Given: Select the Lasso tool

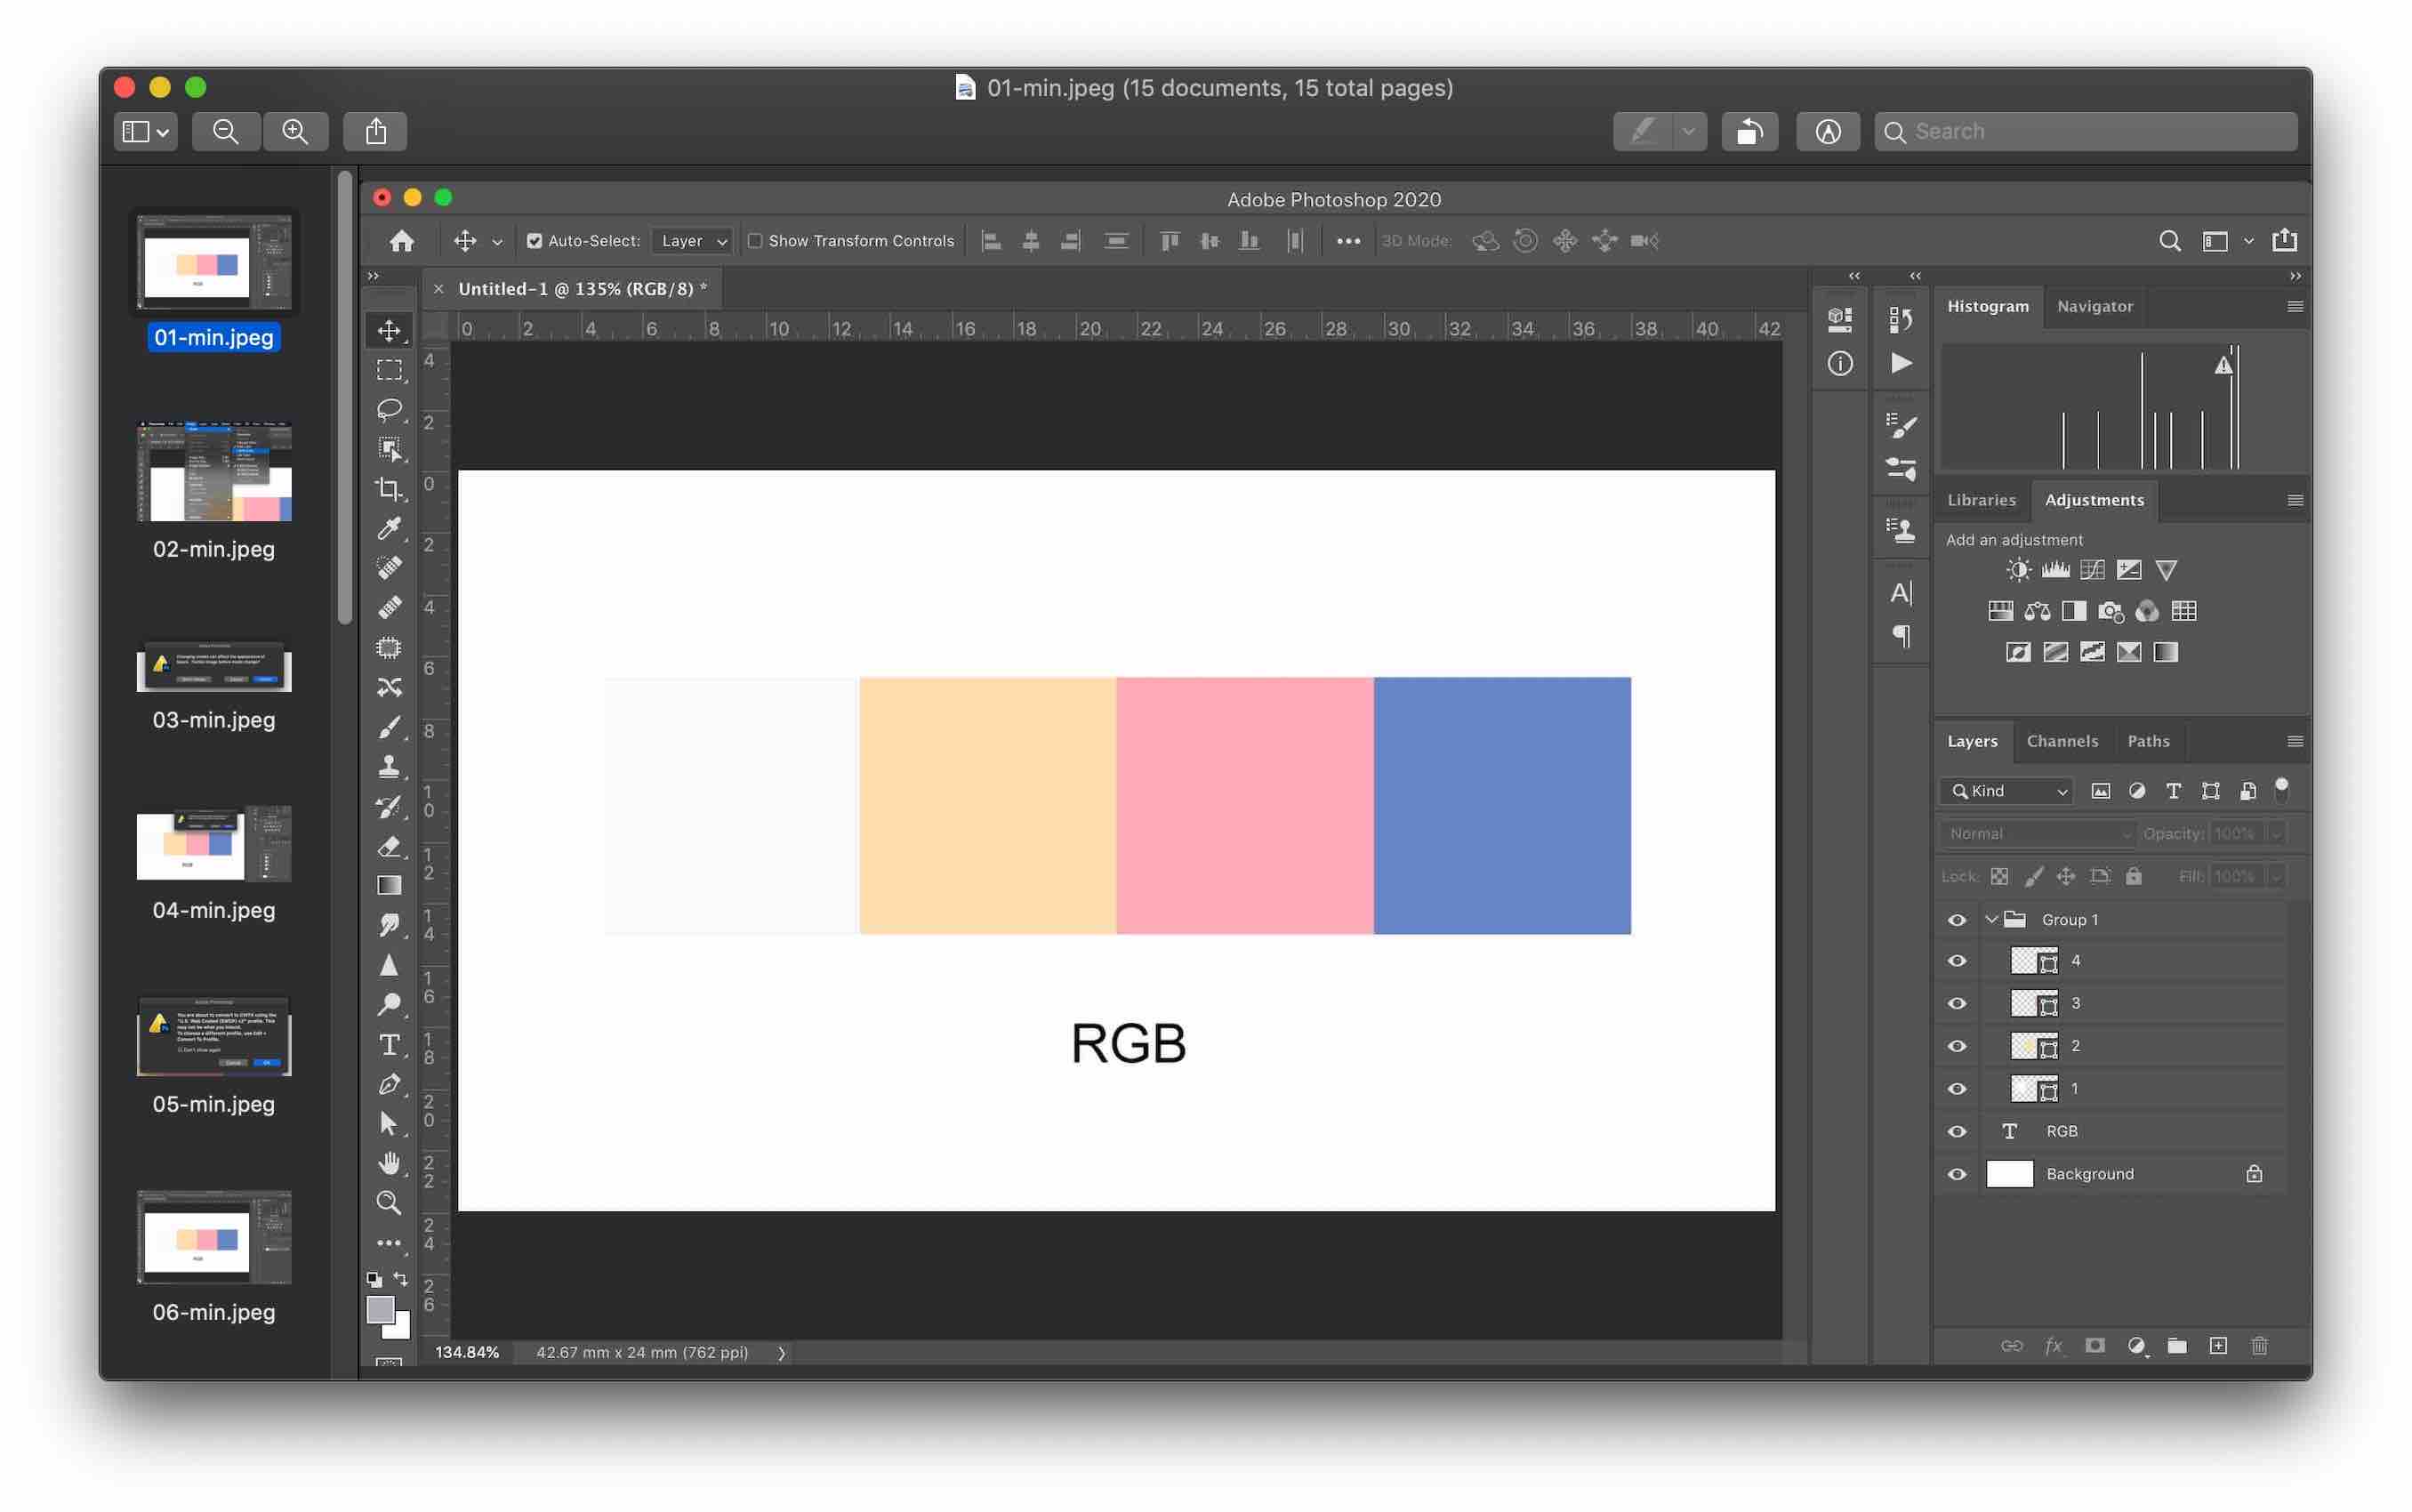Looking at the screenshot, I should 389,409.
